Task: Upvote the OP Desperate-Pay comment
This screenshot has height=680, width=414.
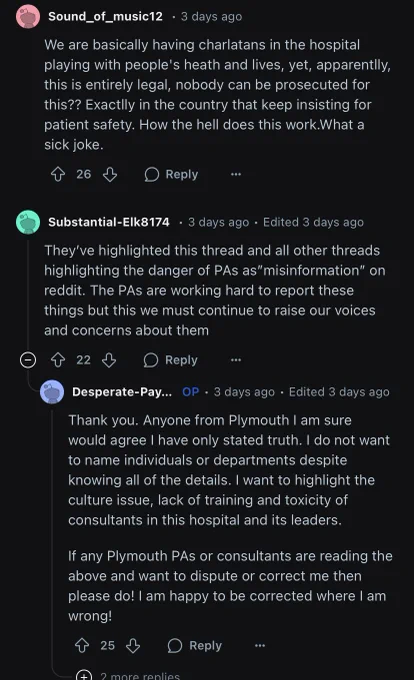Action: point(82,645)
